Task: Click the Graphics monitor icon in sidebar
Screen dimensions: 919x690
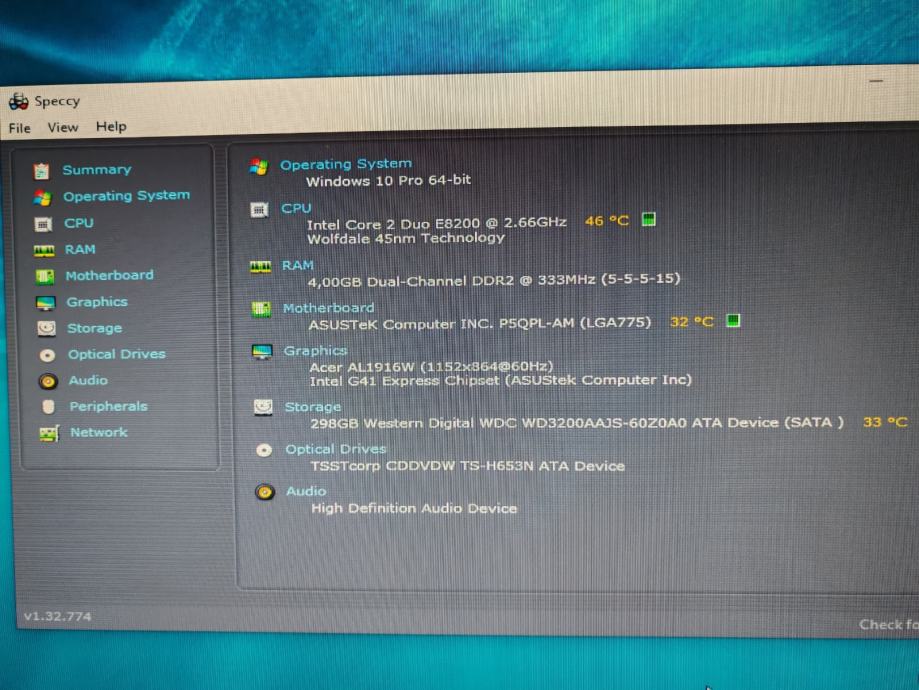Action: pos(45,303)
